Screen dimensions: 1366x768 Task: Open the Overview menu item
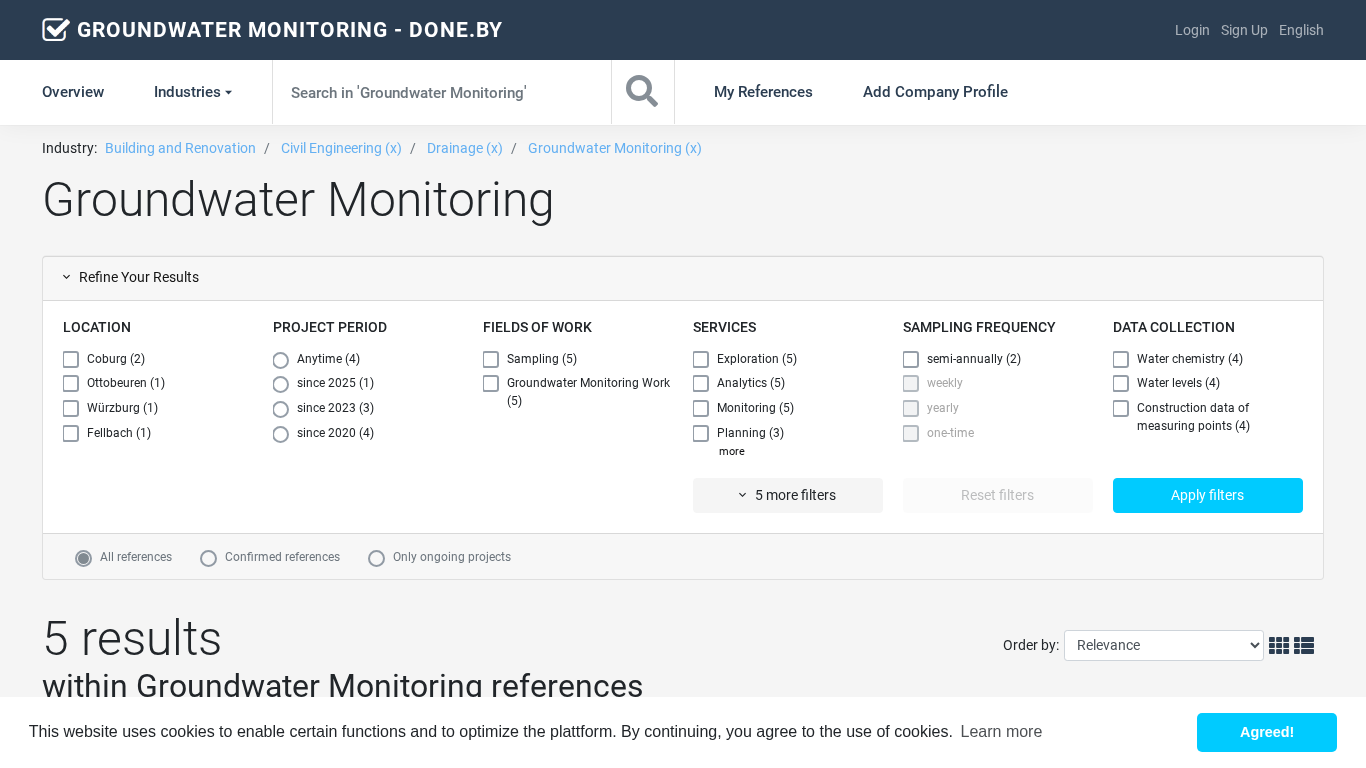[73, 92]
